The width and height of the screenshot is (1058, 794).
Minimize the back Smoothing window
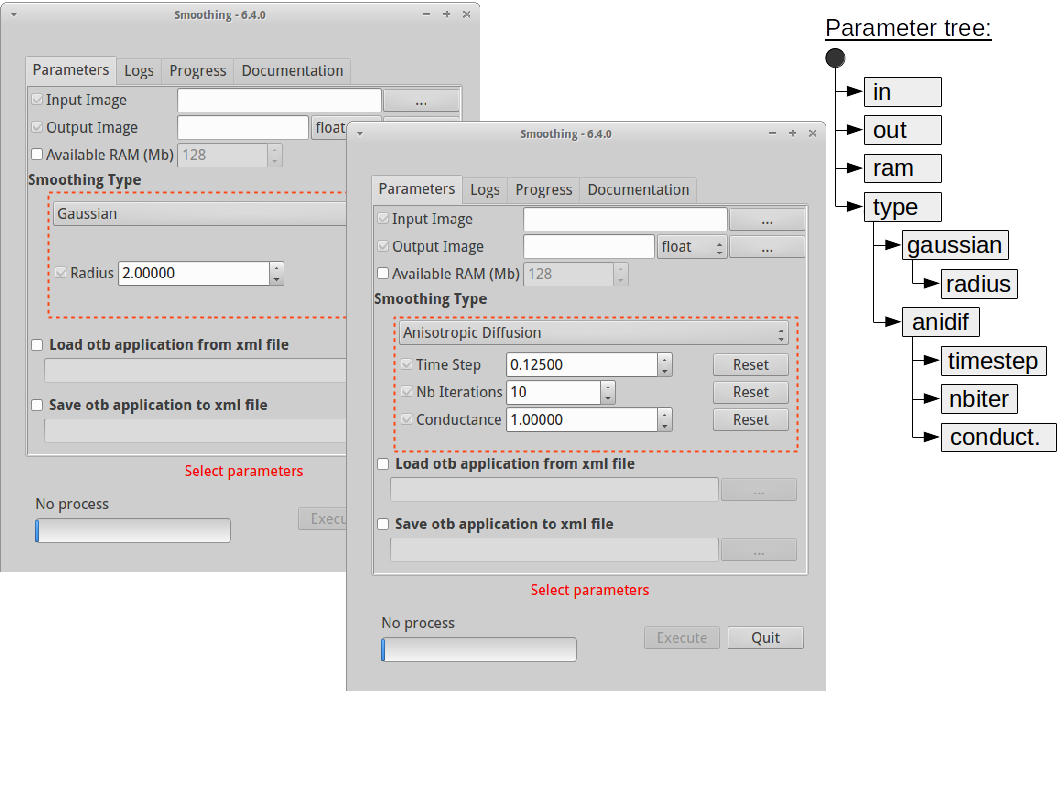click(x=427, y=15)
